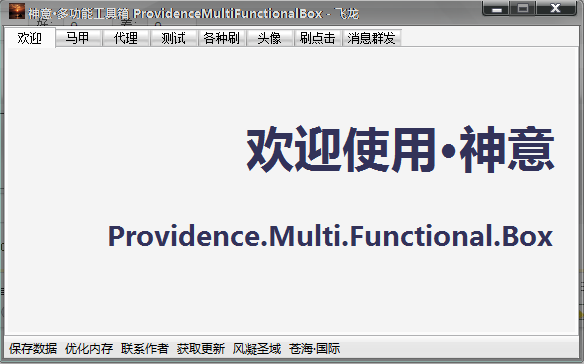Open 联系作者 contact link
This screenshot has width=584, height=364.
(x=145, y=349)
